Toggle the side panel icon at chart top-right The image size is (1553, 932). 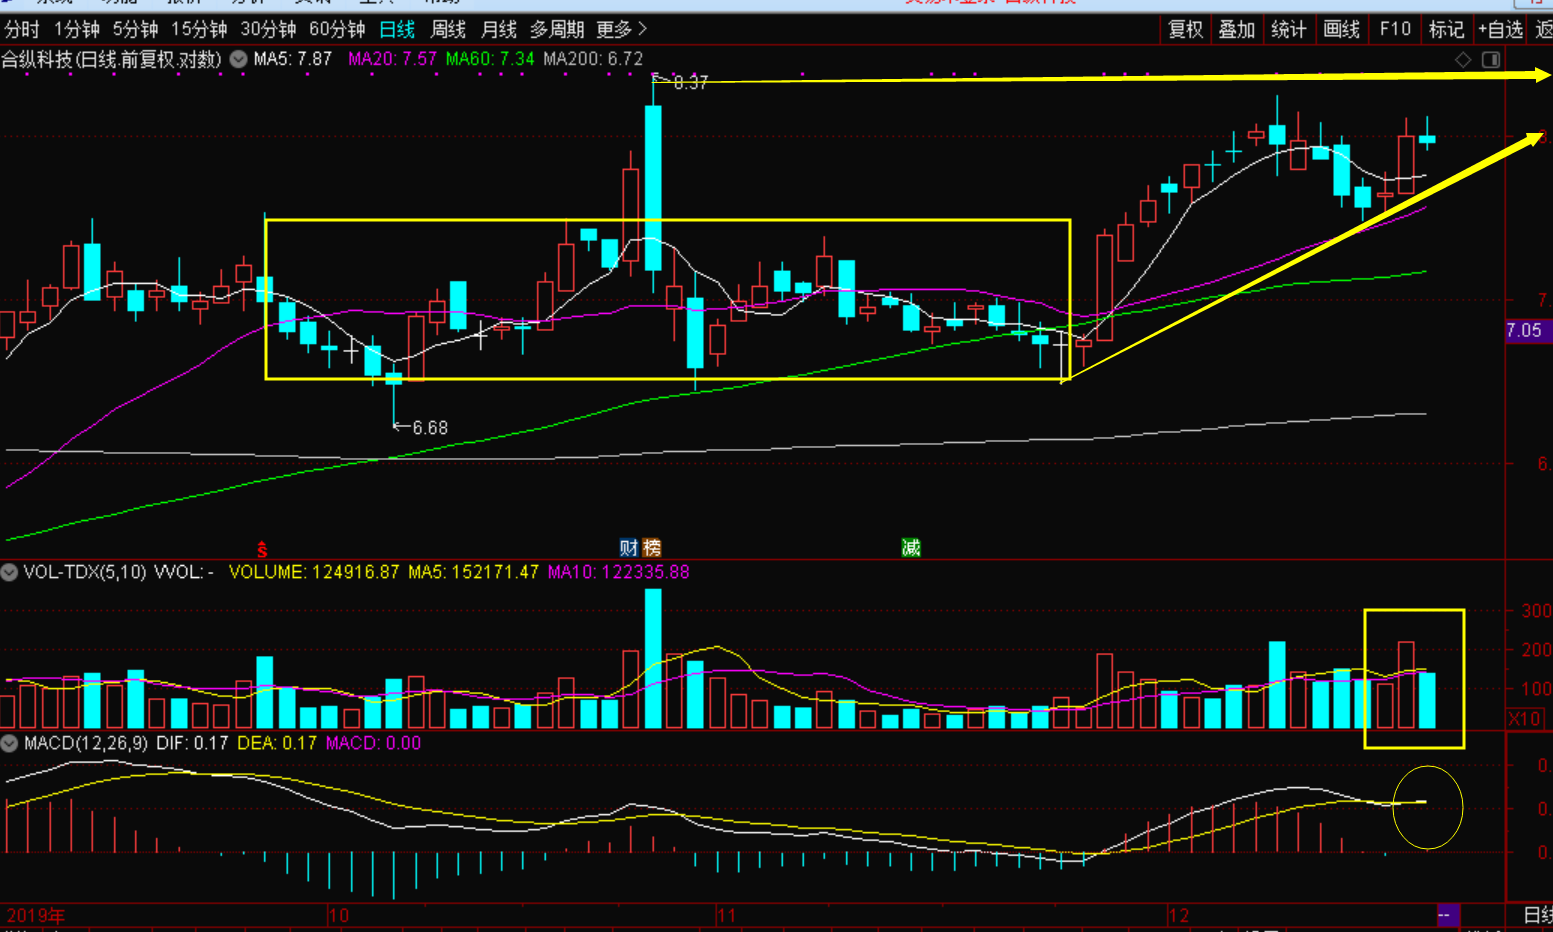pyautogui.click(x=1491, y=60)
